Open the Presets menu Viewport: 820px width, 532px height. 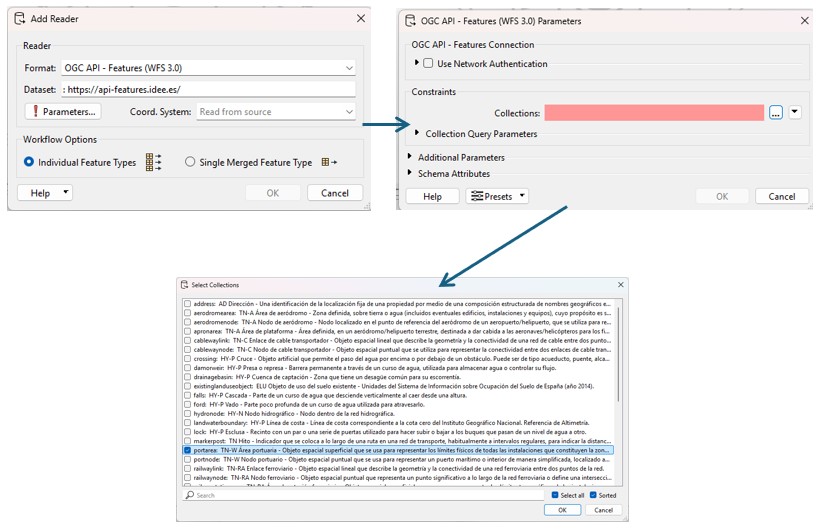tap(497, 197)
